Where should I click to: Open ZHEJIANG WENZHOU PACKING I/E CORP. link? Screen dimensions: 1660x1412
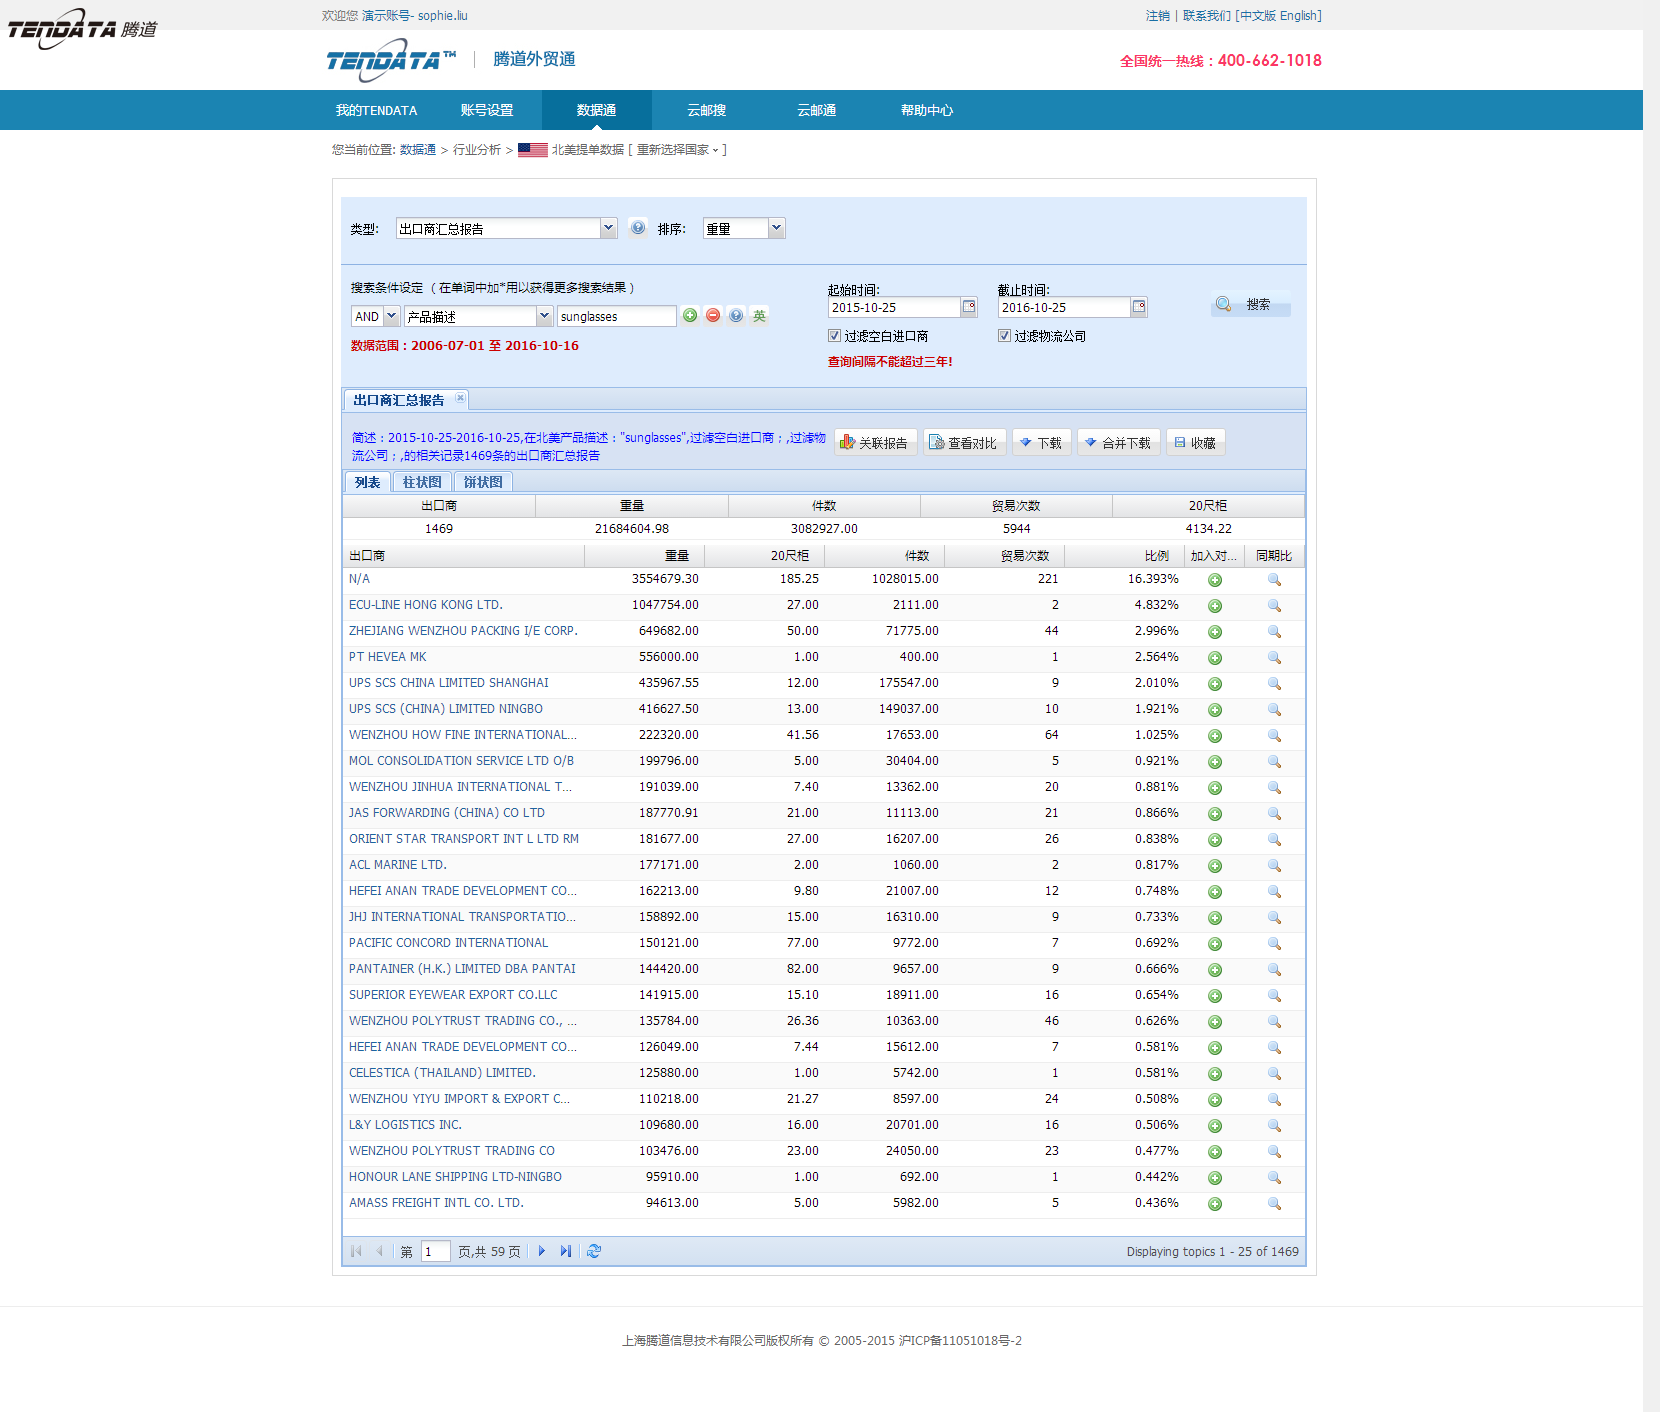click(x=463, y=631)
